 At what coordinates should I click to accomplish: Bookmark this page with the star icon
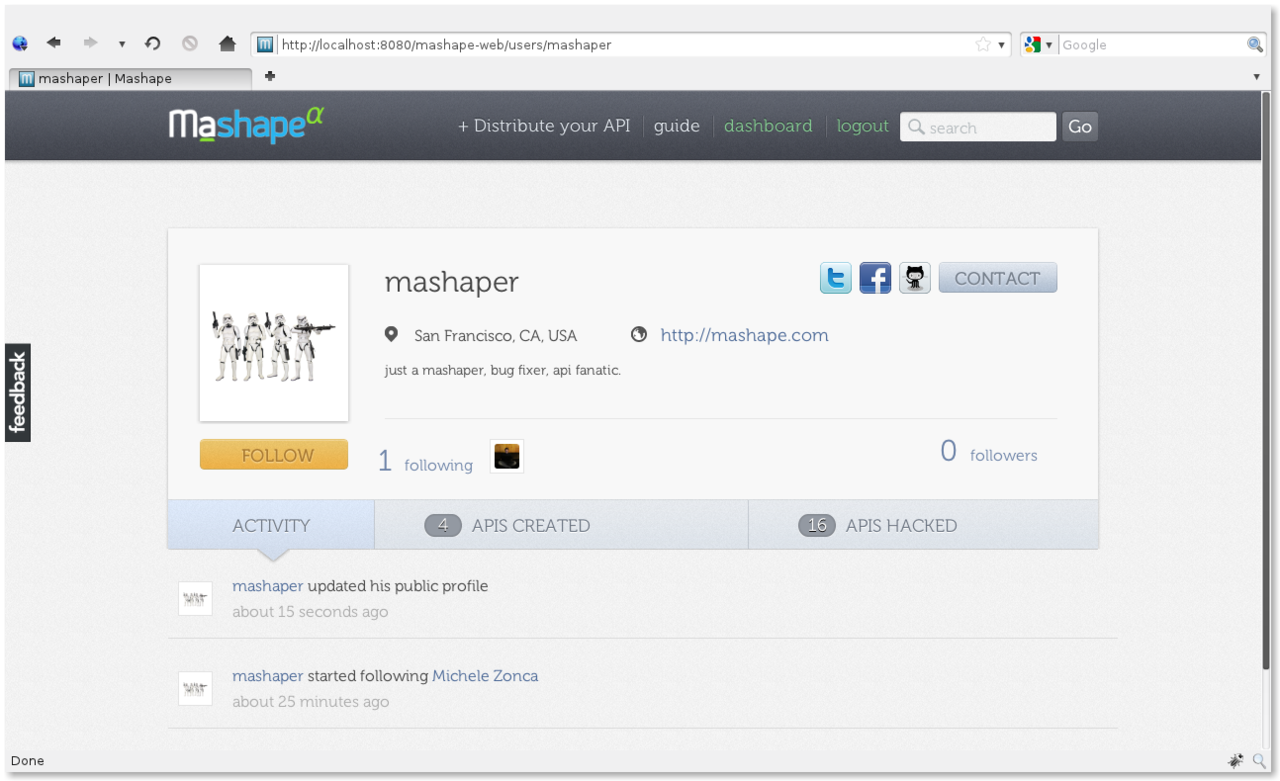(x=983, y=44)
